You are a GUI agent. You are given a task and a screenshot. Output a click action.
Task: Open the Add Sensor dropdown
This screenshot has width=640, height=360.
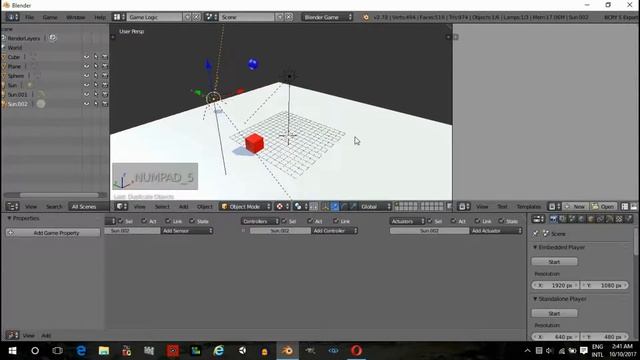[187, 231]
